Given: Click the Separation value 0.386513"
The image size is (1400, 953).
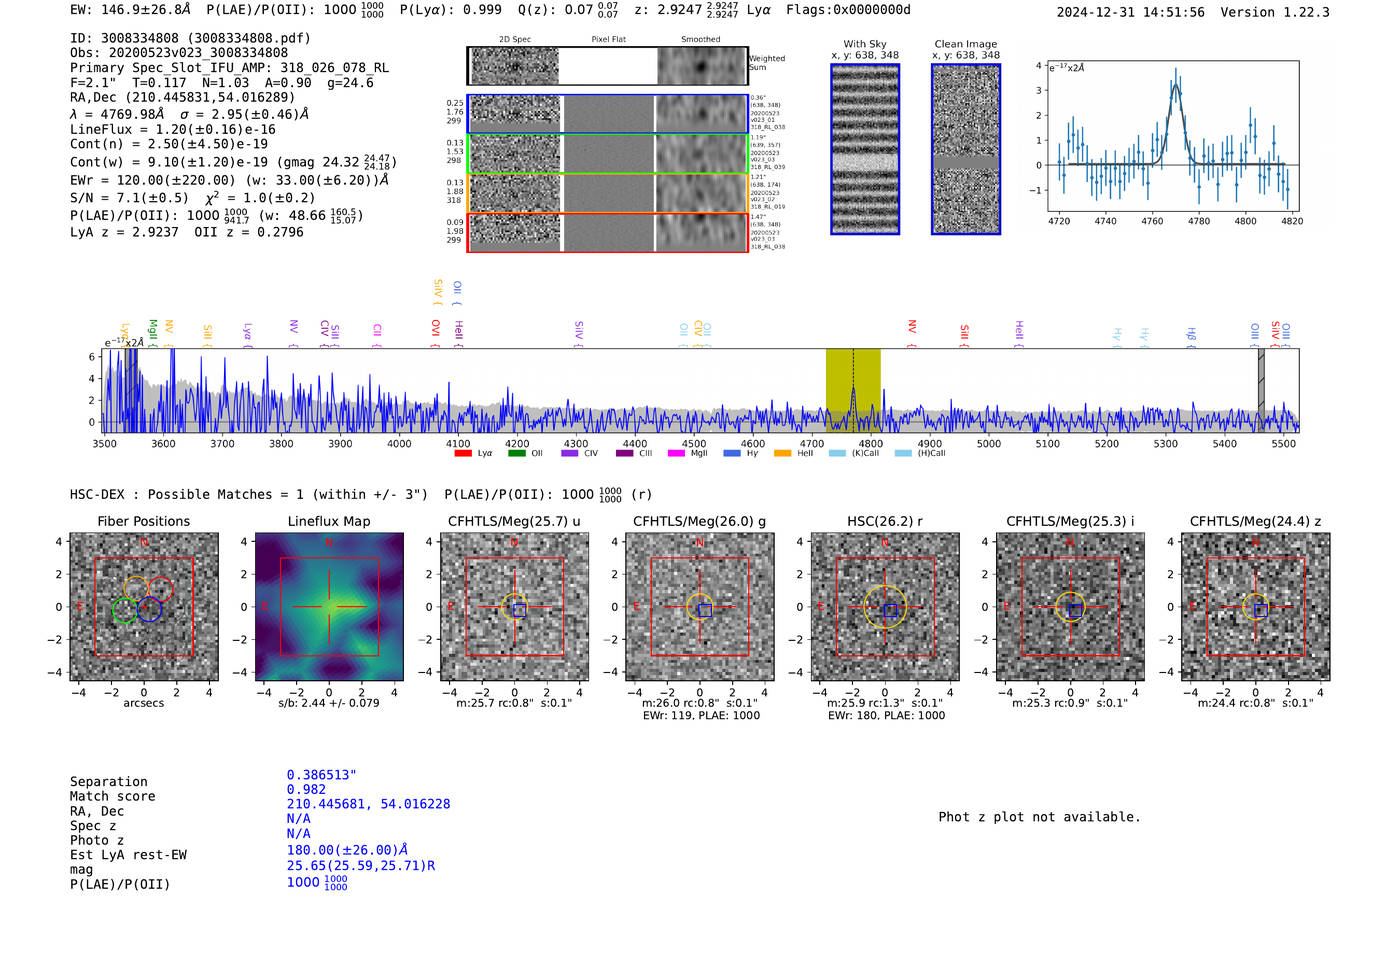Looking at the screenshot, I should pos(322,775).
